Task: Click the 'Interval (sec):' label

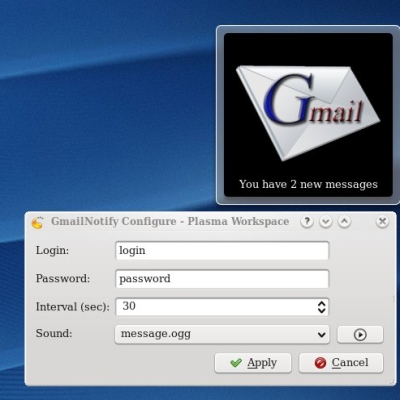Action: [x=73, y=307]
